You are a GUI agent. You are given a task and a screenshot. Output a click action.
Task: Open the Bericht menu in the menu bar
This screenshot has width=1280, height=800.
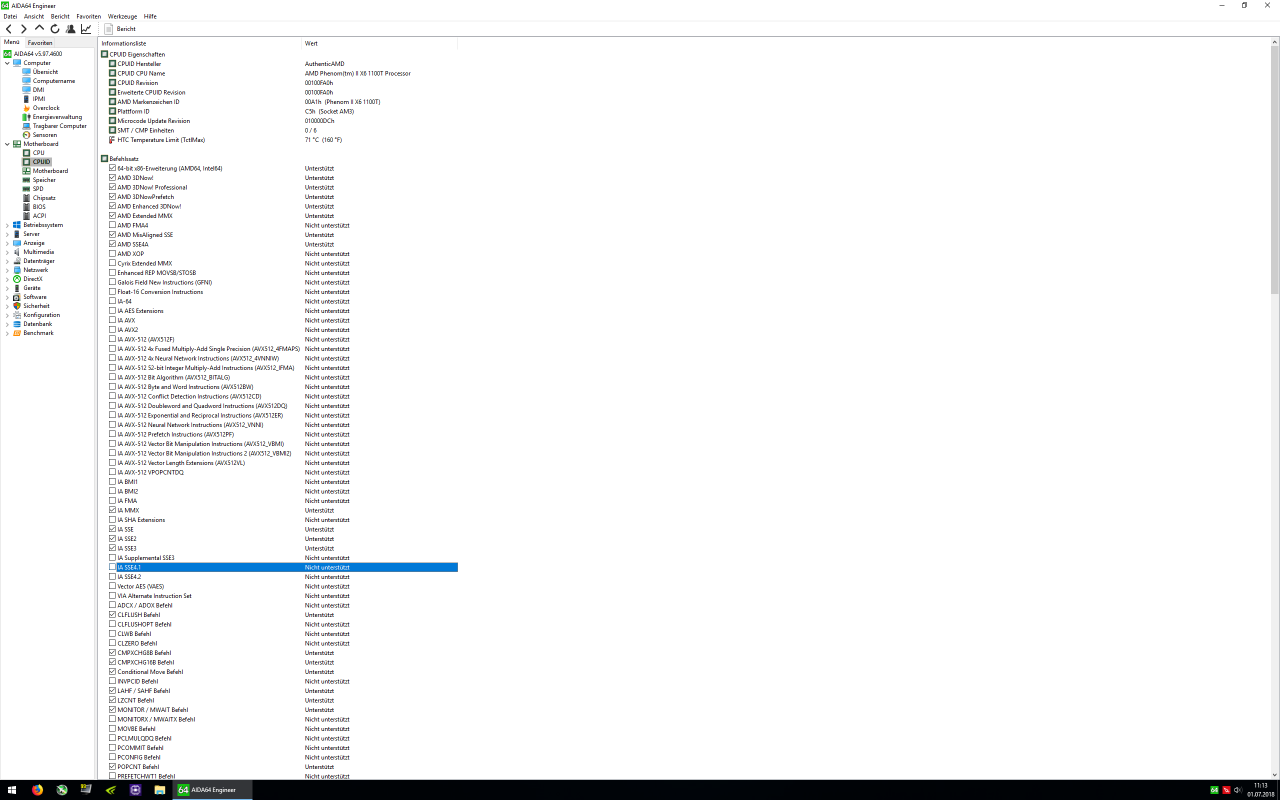60,16
